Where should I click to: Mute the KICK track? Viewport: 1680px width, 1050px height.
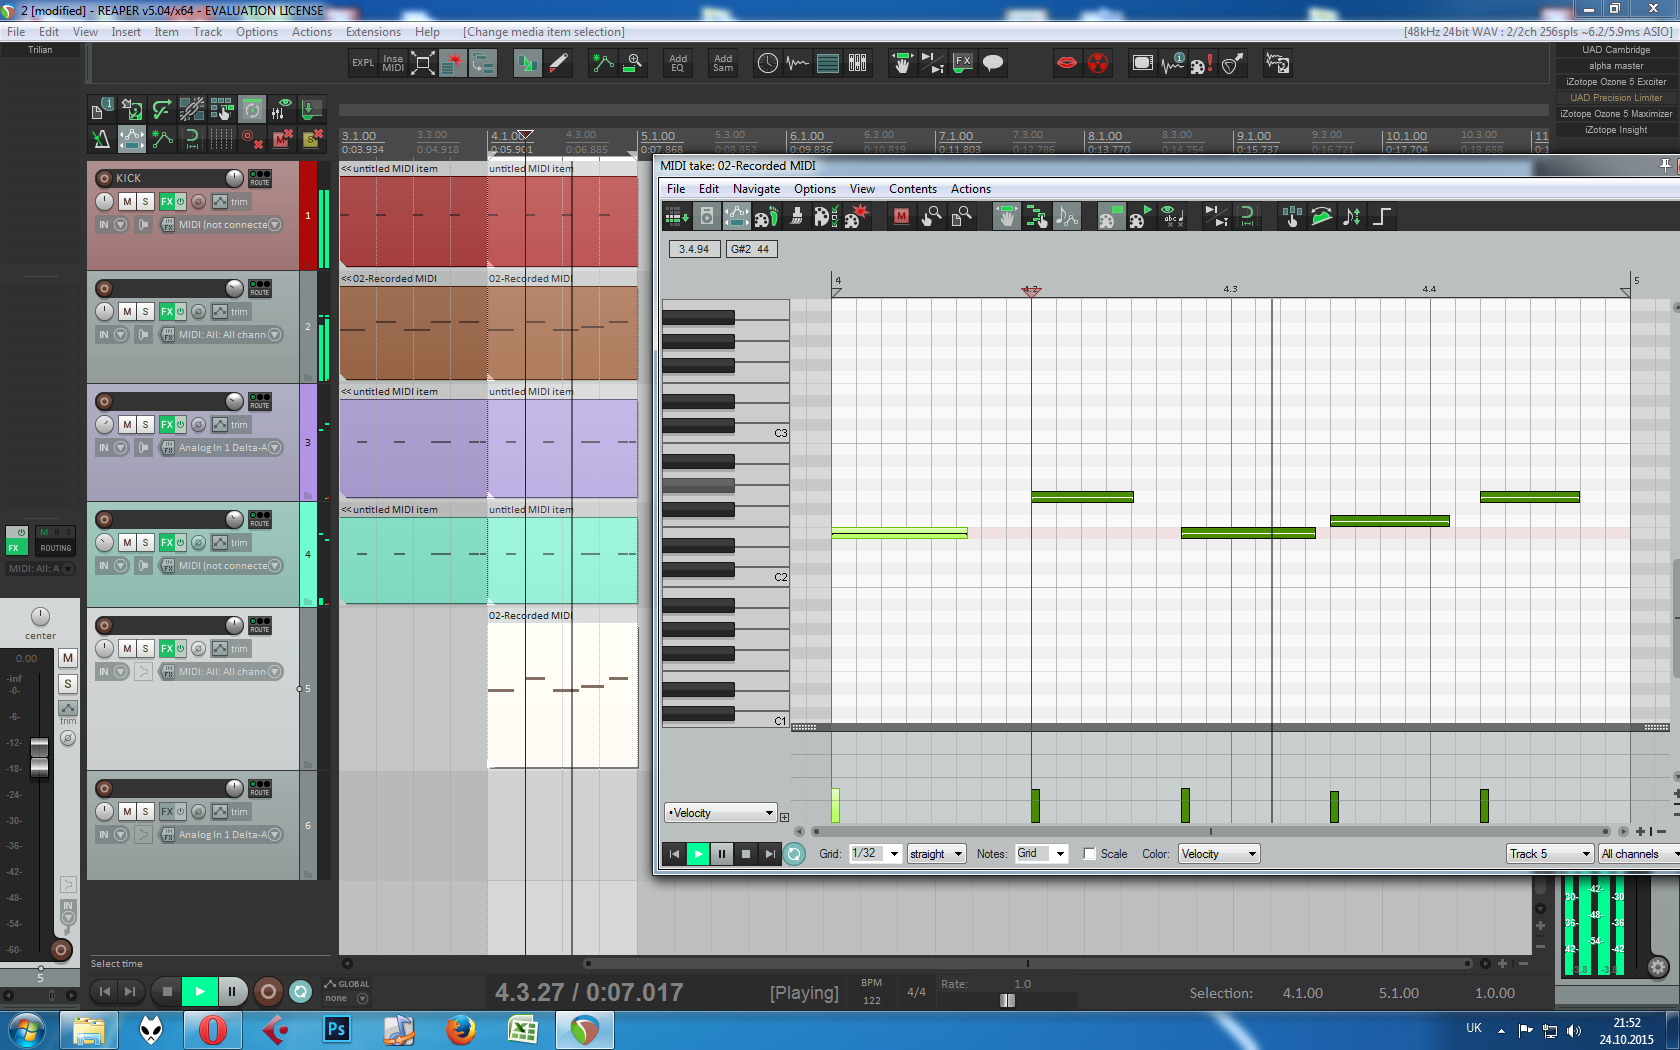(x=127, y=202)
